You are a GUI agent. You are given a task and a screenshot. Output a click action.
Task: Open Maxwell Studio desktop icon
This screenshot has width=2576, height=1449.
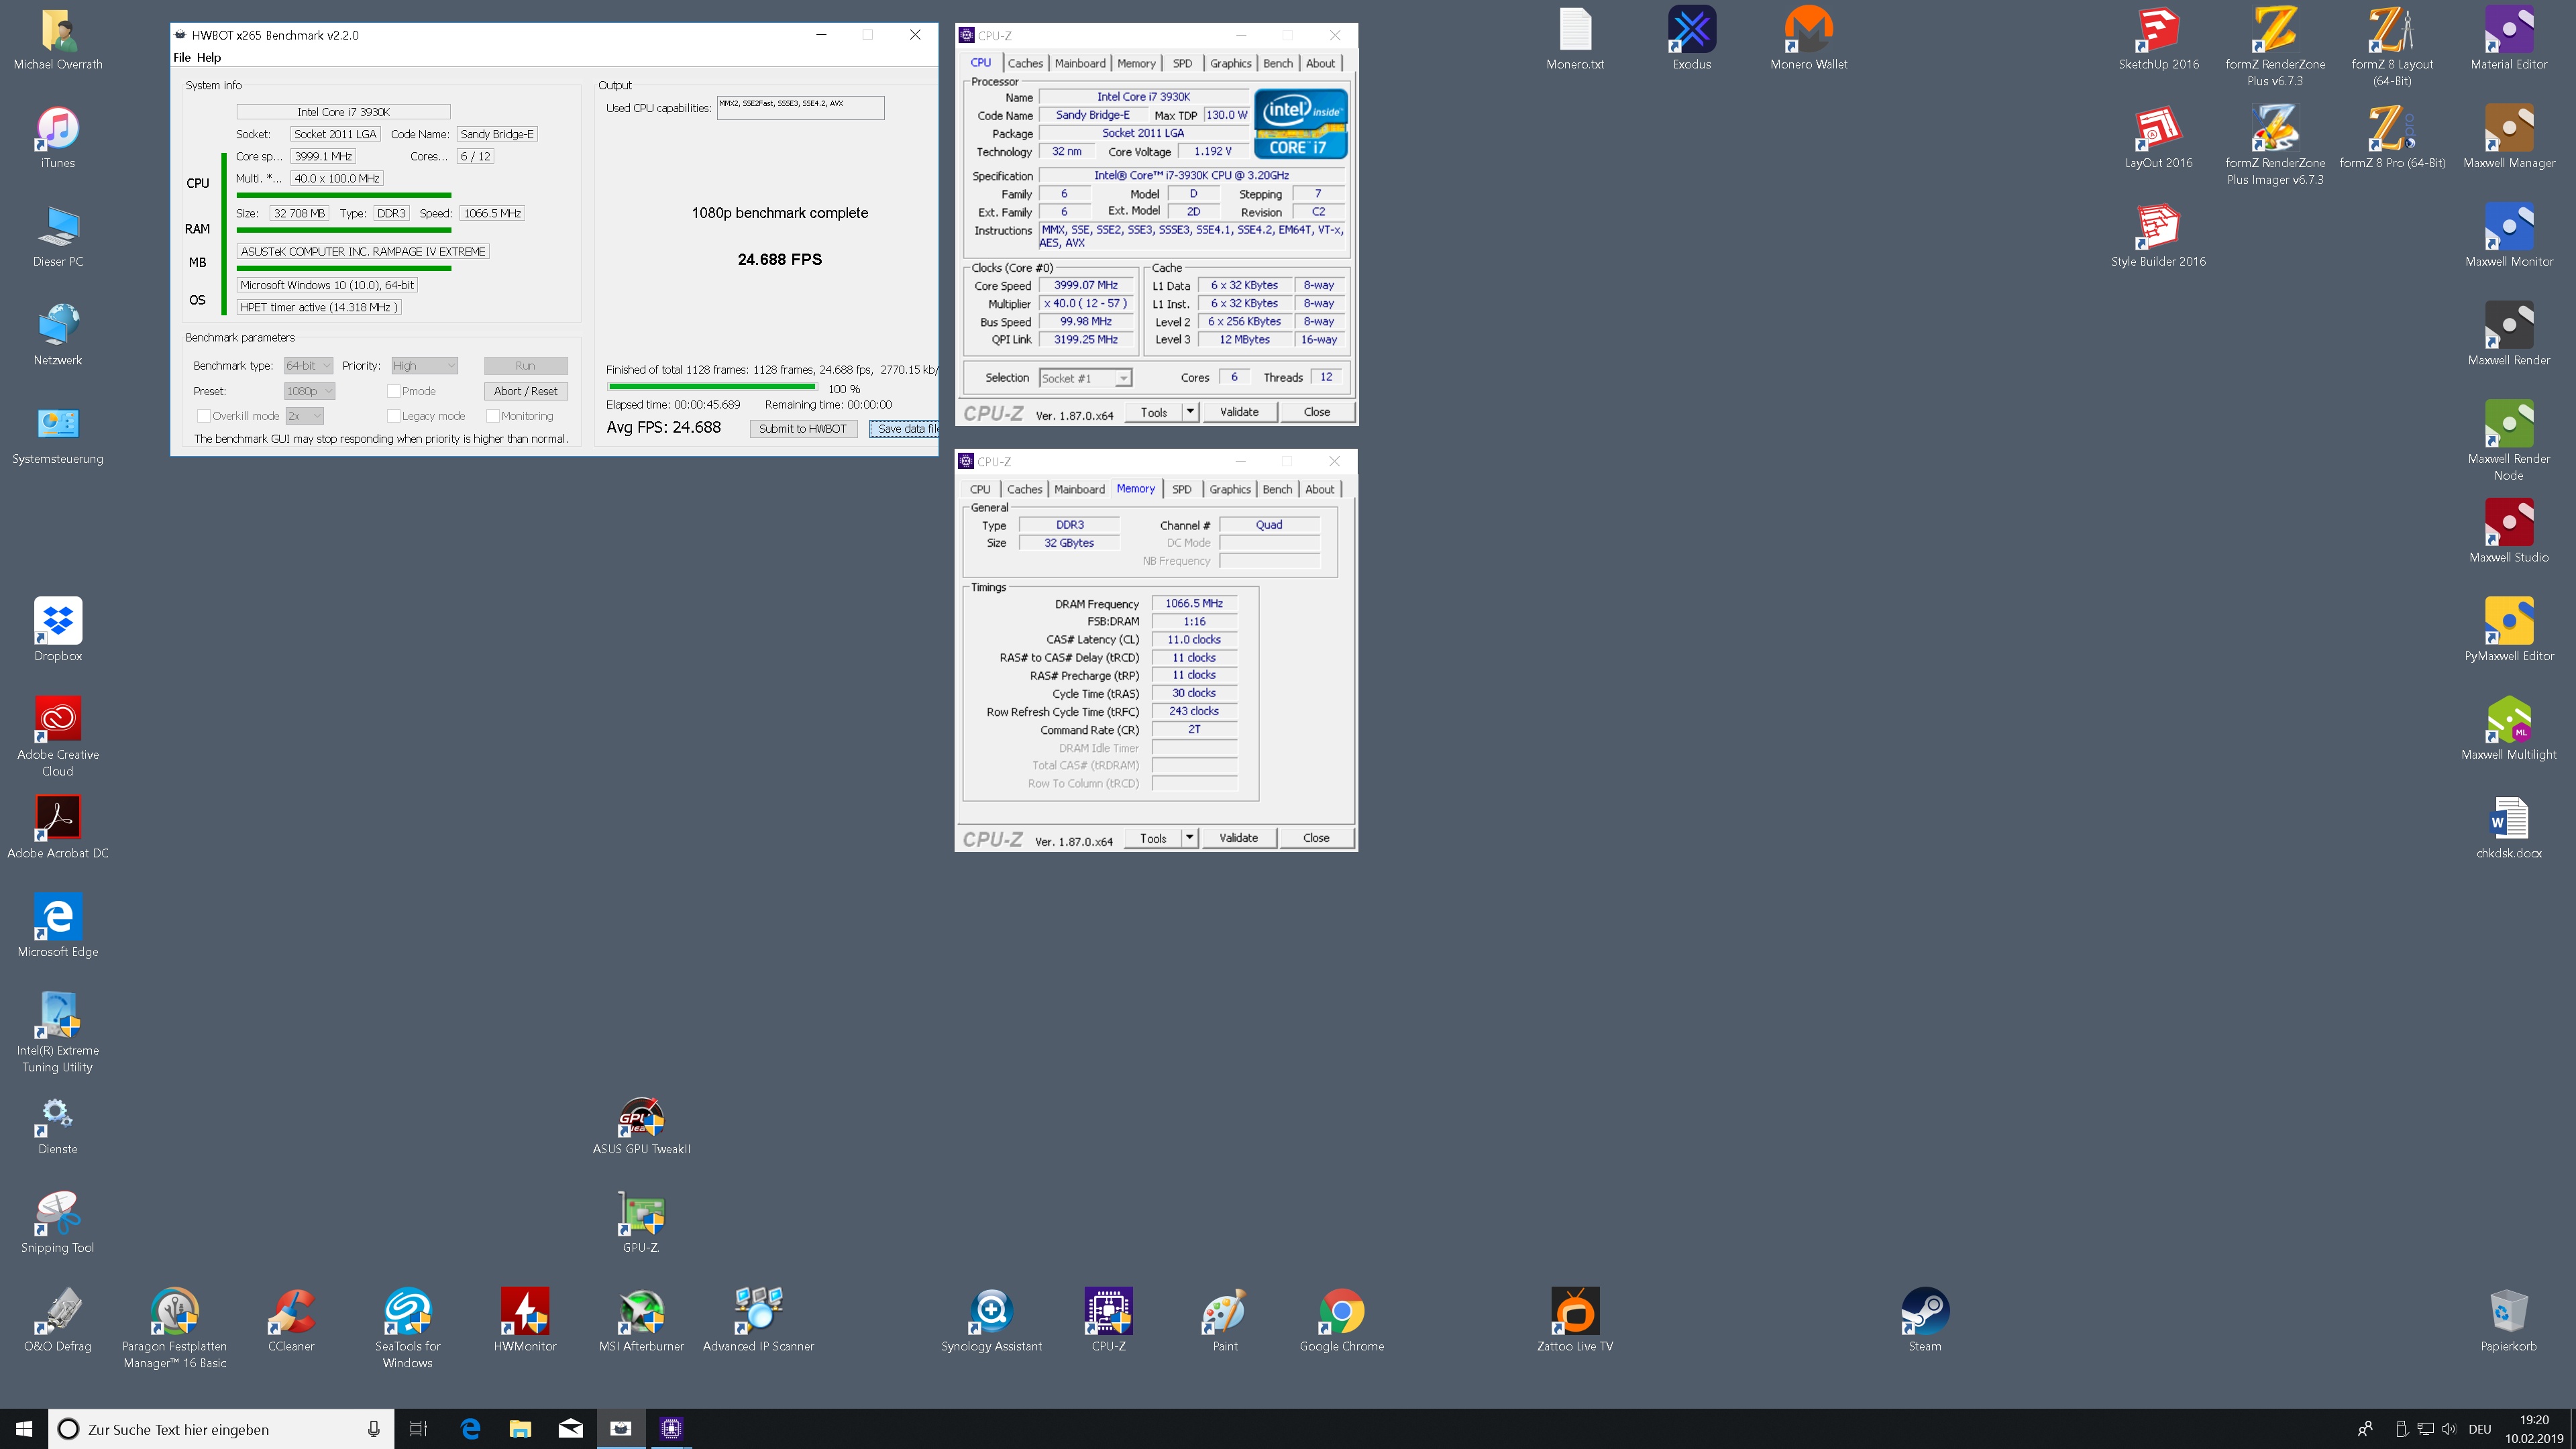pos(2509,531)
